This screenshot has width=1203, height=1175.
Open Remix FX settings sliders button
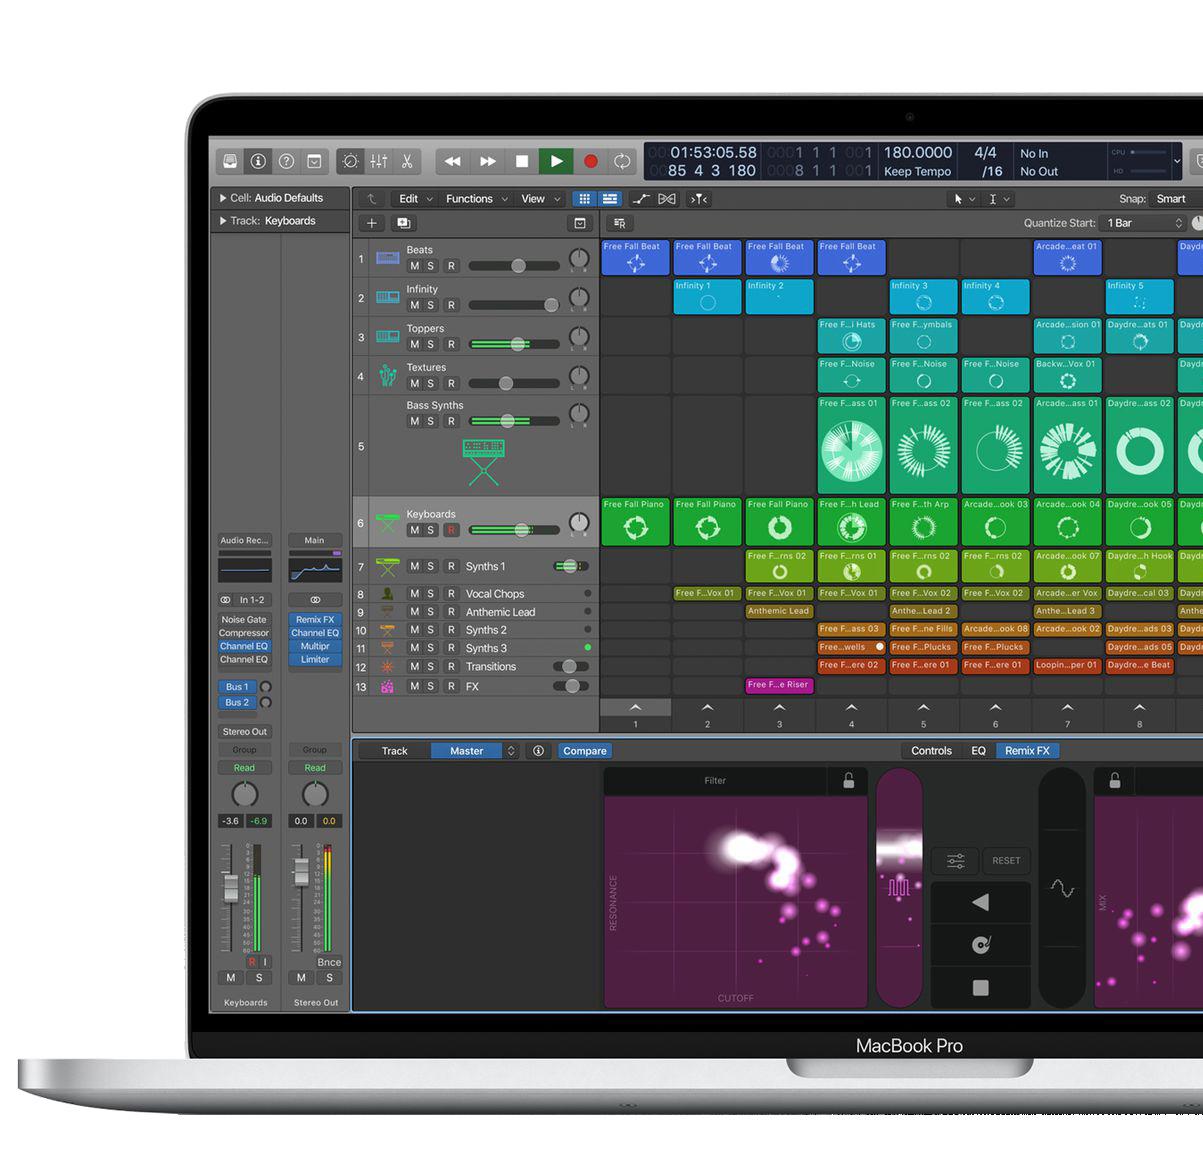pyautogui.click(x=956, y=860)
